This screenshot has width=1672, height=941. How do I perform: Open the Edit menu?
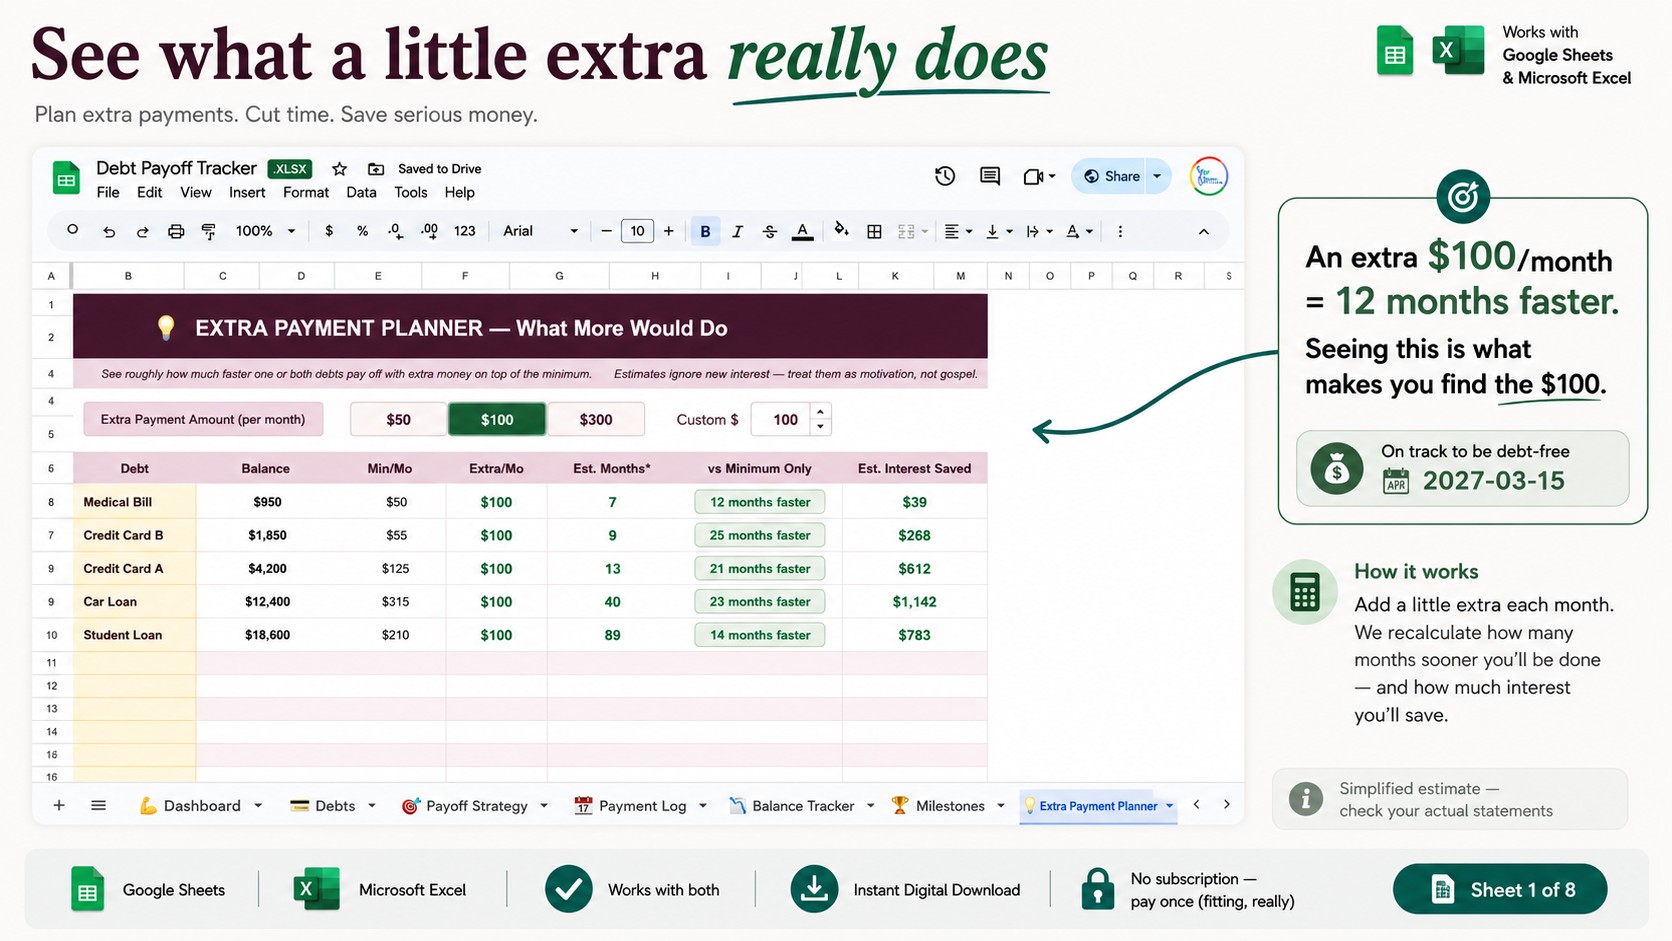click(x=150, y=192)
